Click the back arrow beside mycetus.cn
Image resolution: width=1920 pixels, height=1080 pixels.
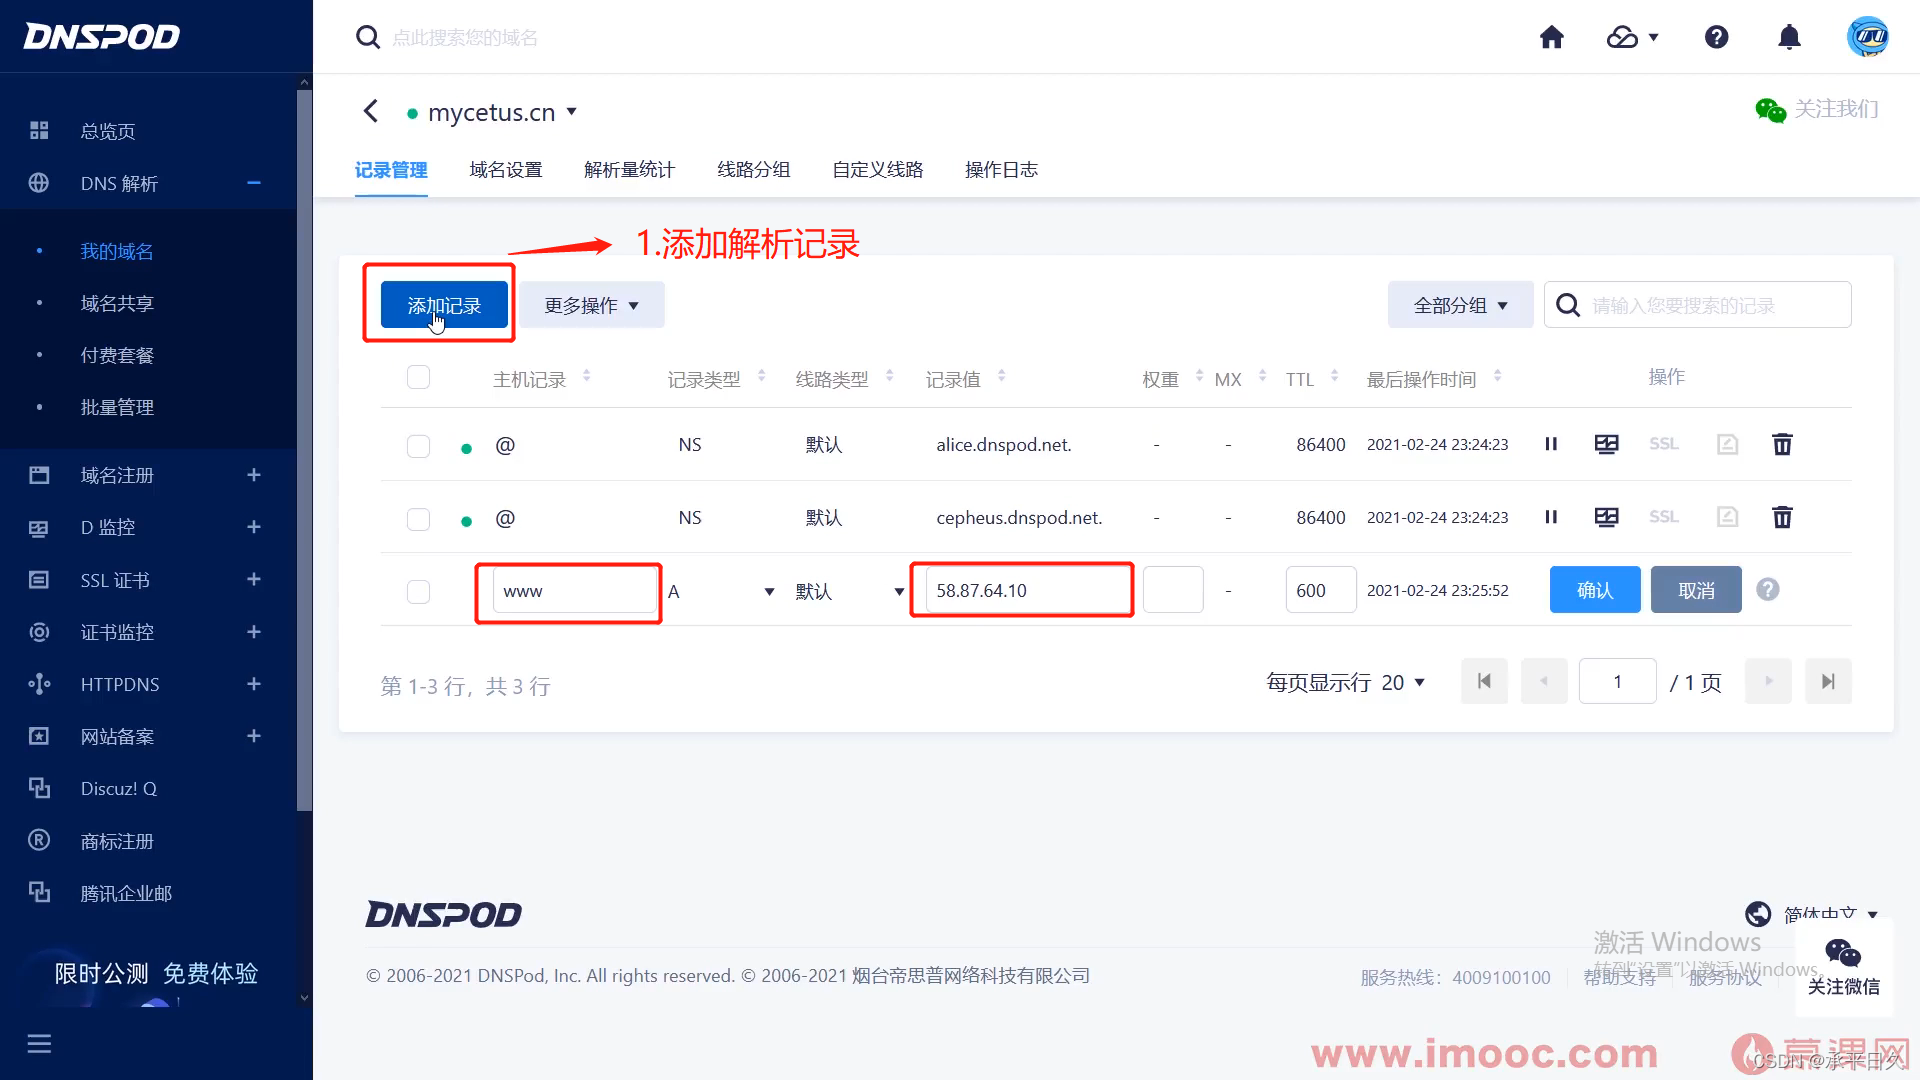tap(371, 111)
